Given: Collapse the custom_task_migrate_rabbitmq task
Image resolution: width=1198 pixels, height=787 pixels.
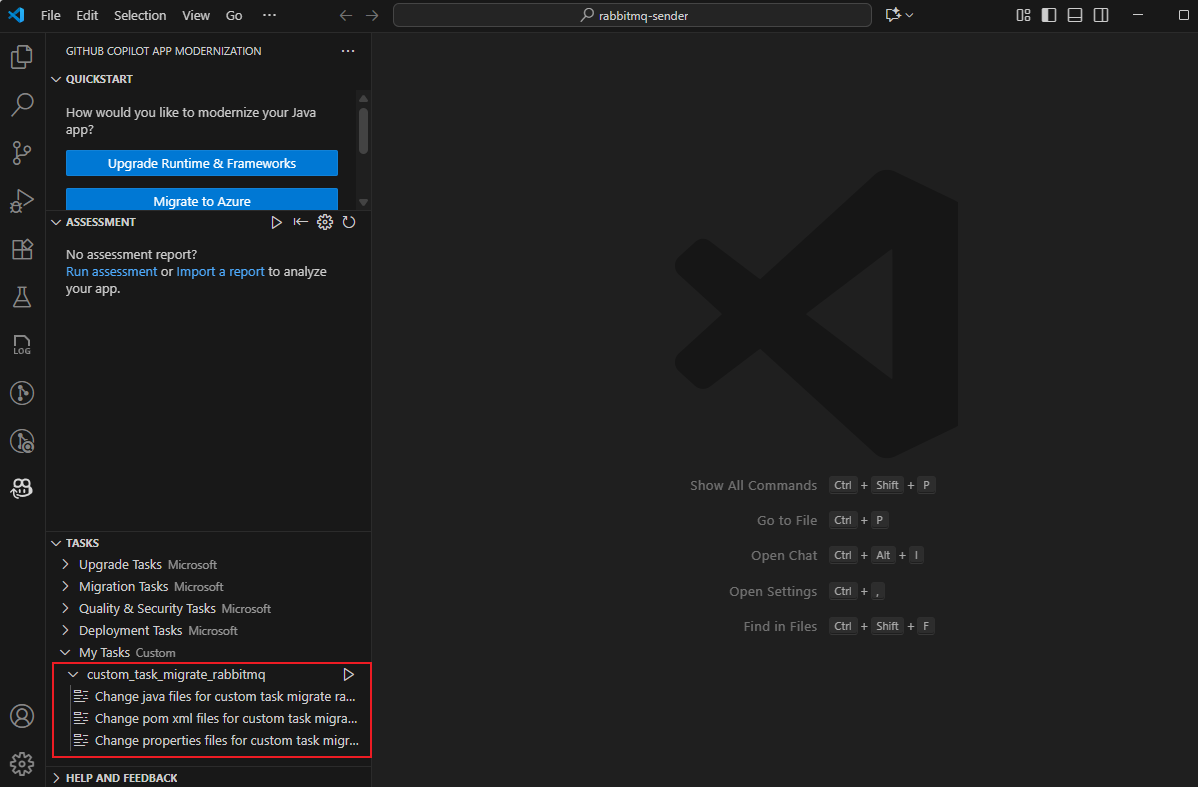Looking at the screenshot, I should [71, 674].
